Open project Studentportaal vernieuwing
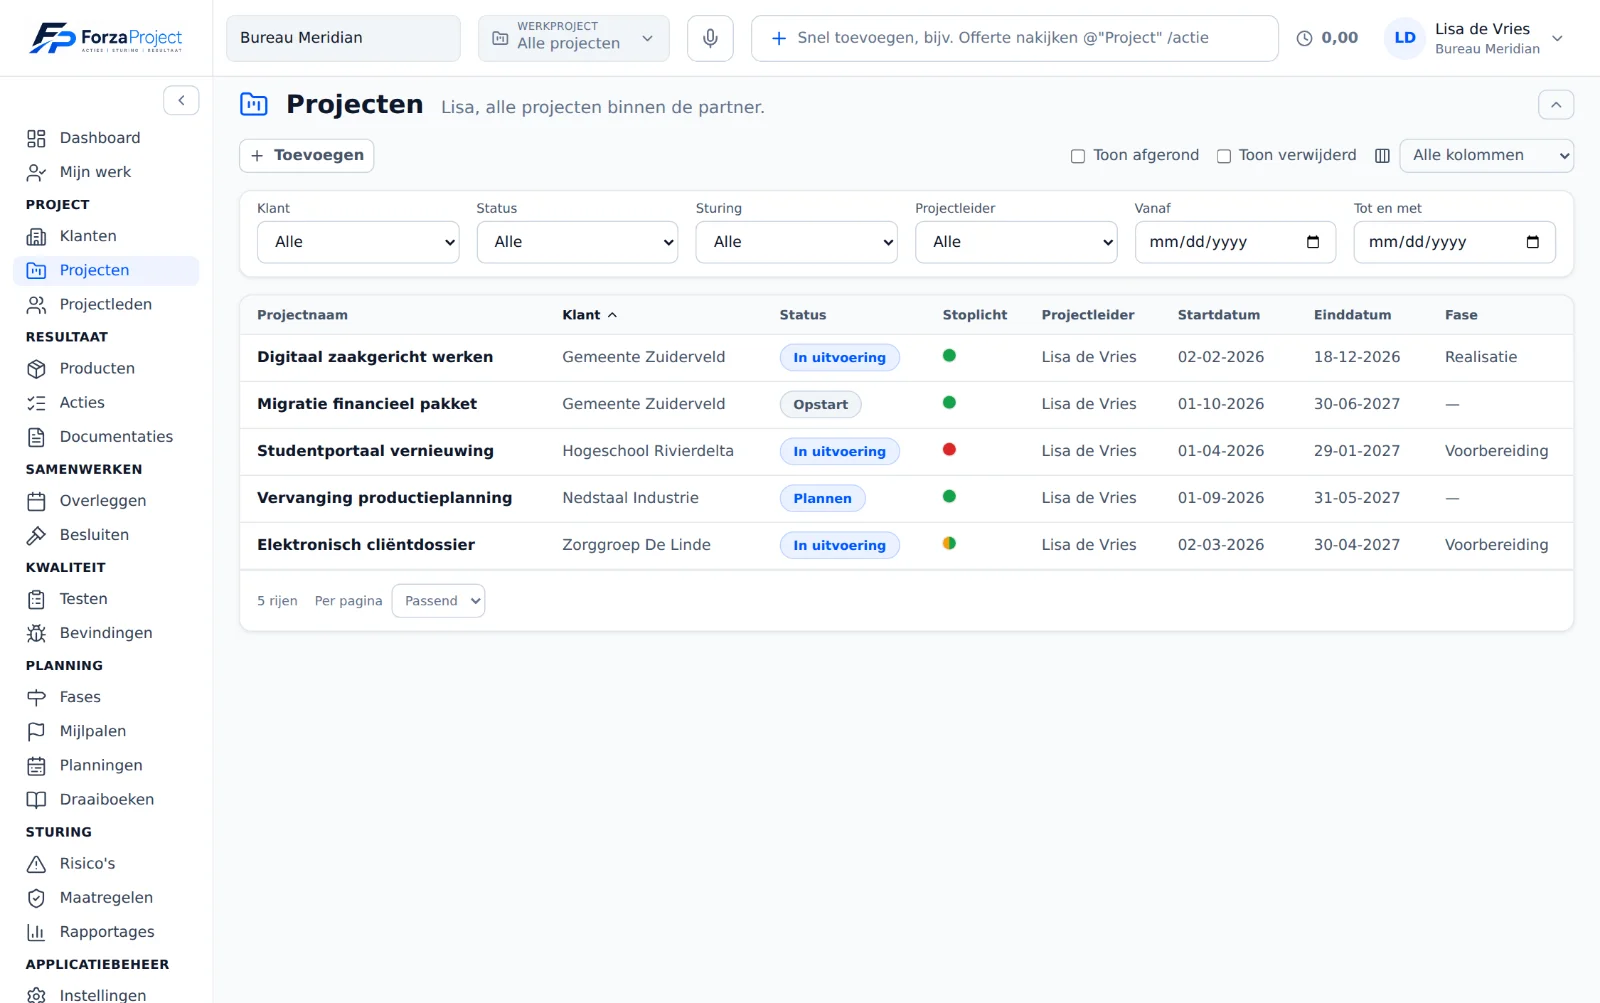1600x1003 pixels. click(375, 451)
